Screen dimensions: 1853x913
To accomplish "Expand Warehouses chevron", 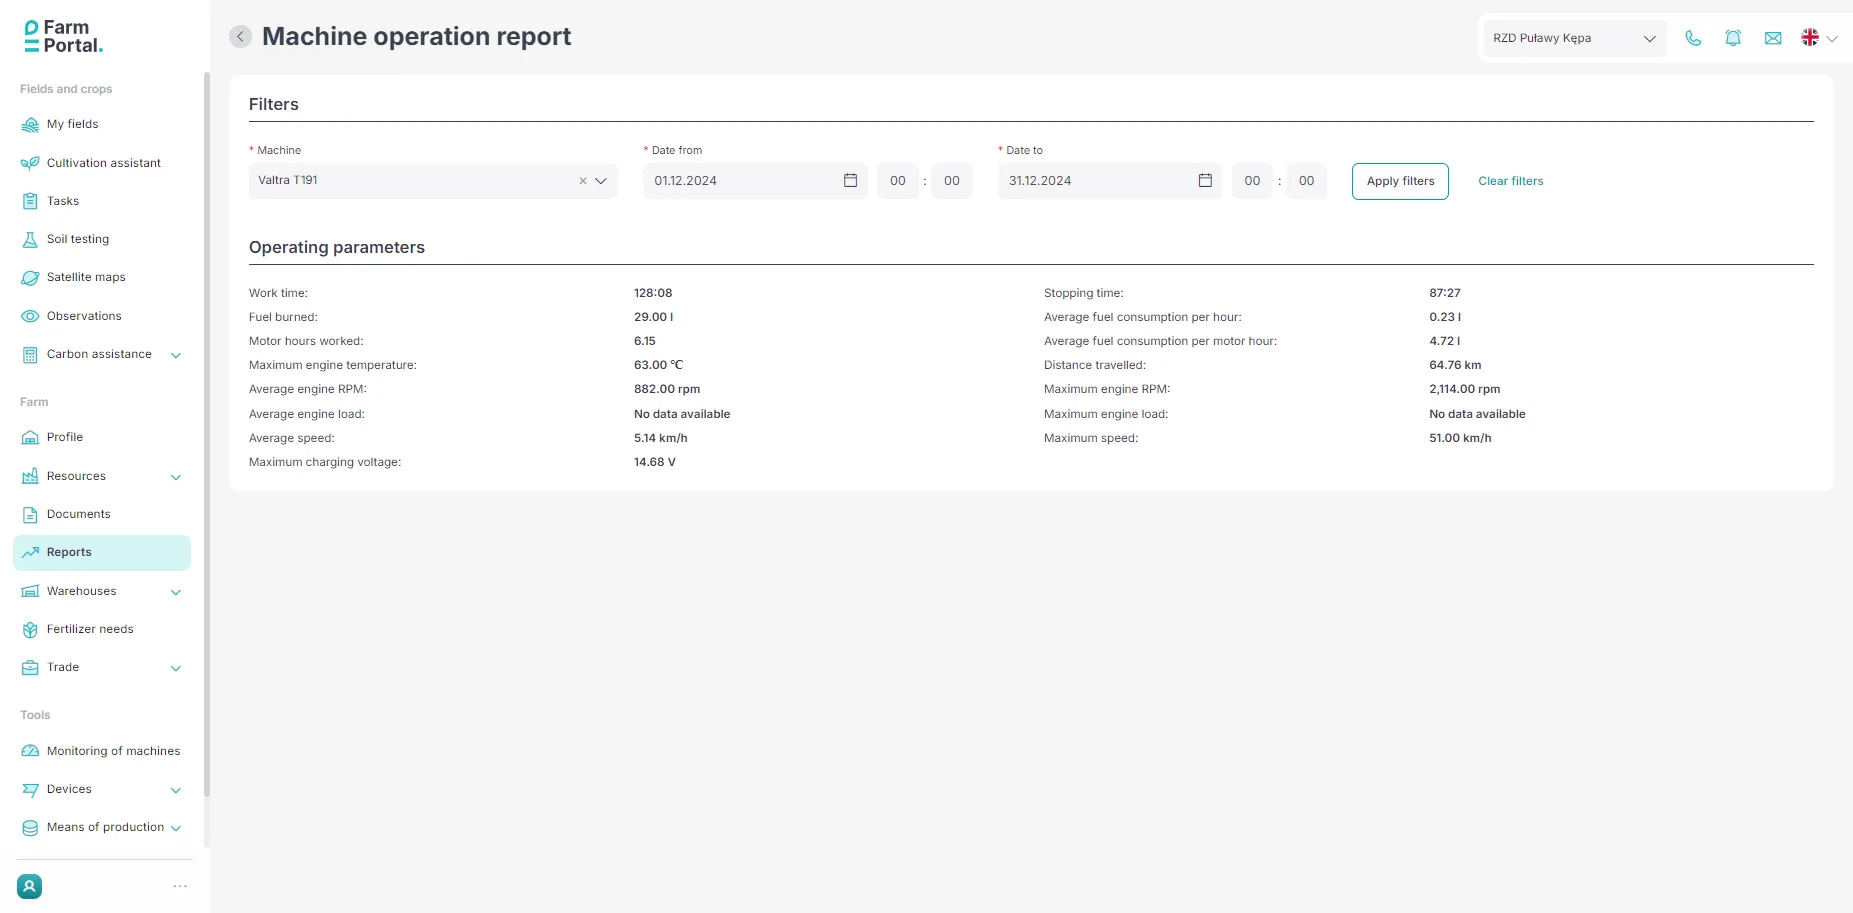I will (176, 592).
